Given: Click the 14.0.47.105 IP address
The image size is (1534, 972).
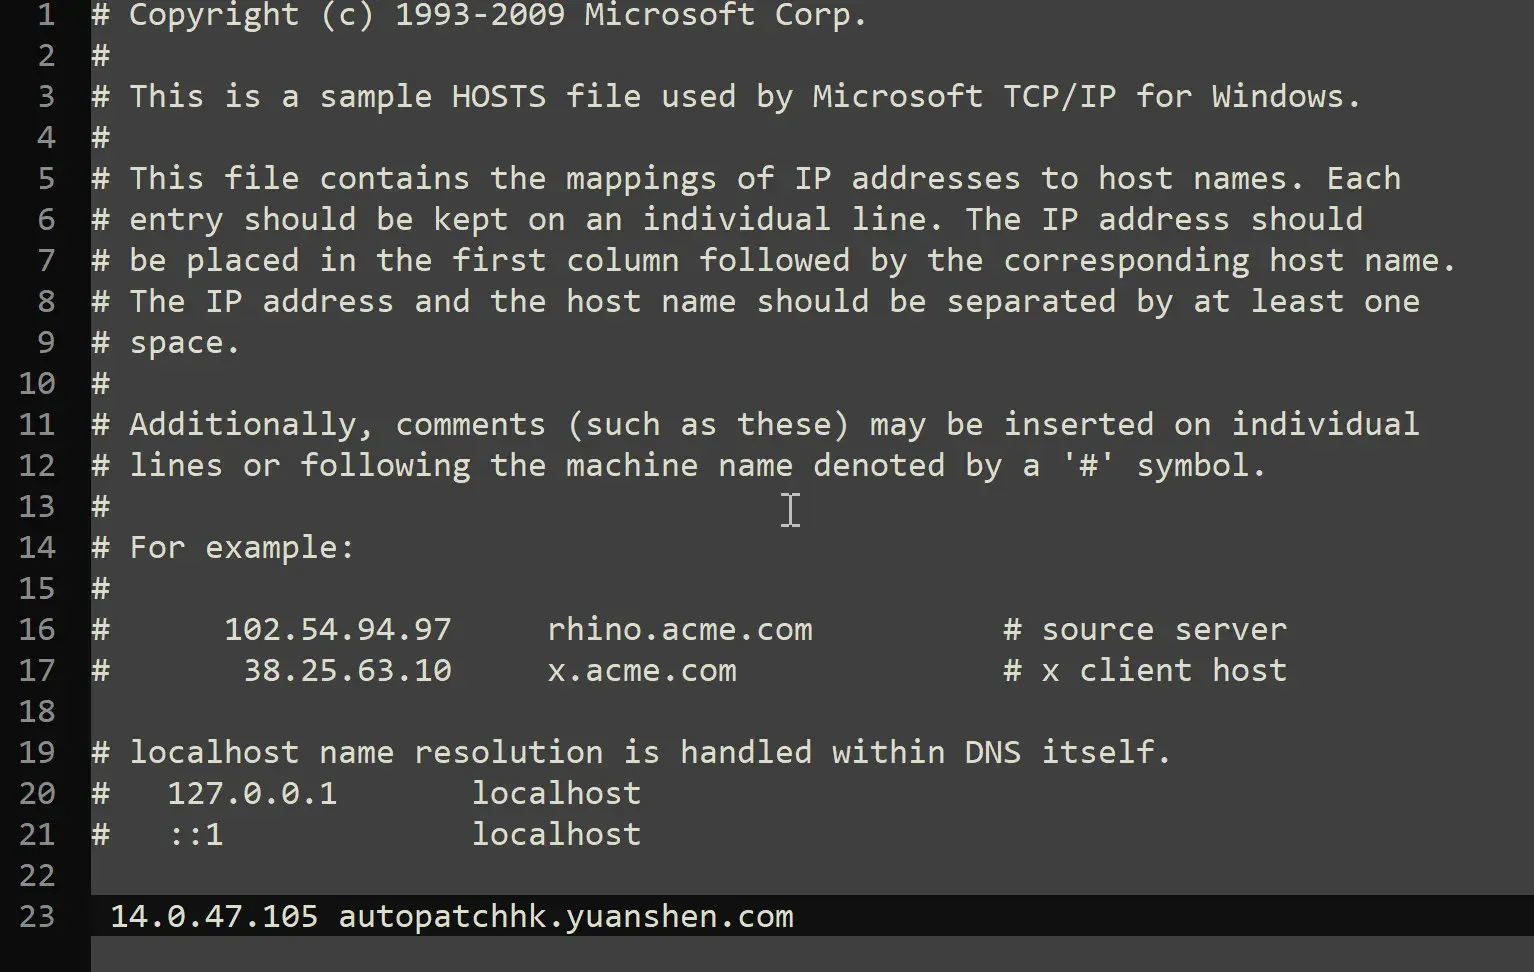Looking at the screenshot, I should 213,917.
